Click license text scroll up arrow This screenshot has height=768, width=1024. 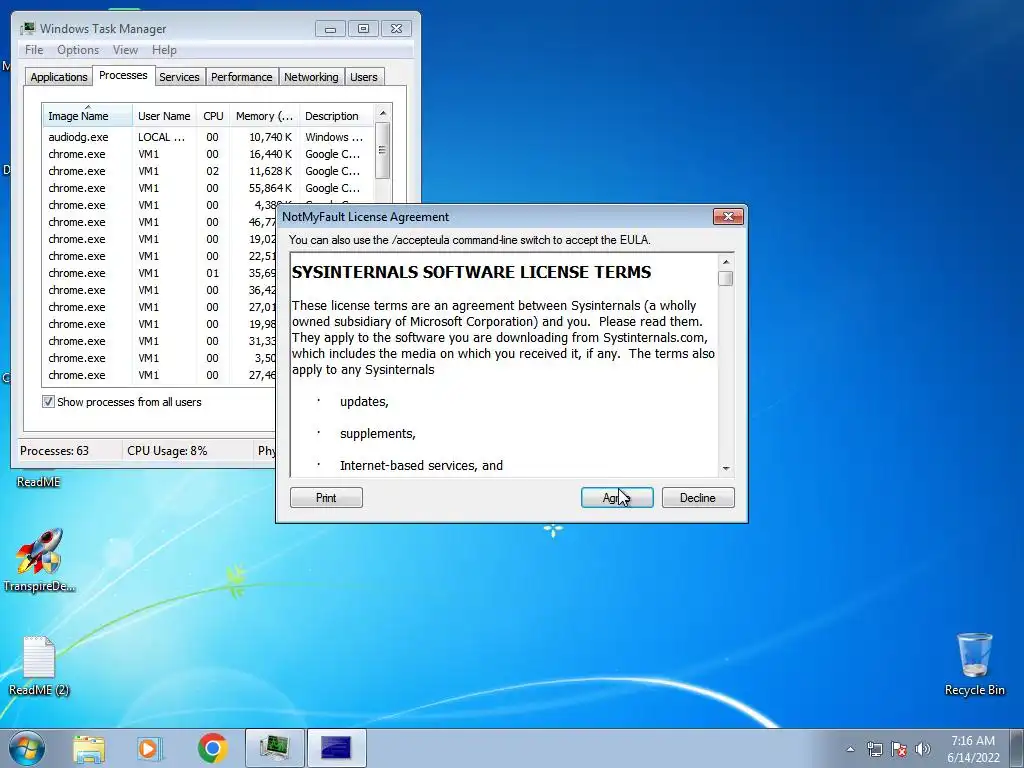click(726, 262)
